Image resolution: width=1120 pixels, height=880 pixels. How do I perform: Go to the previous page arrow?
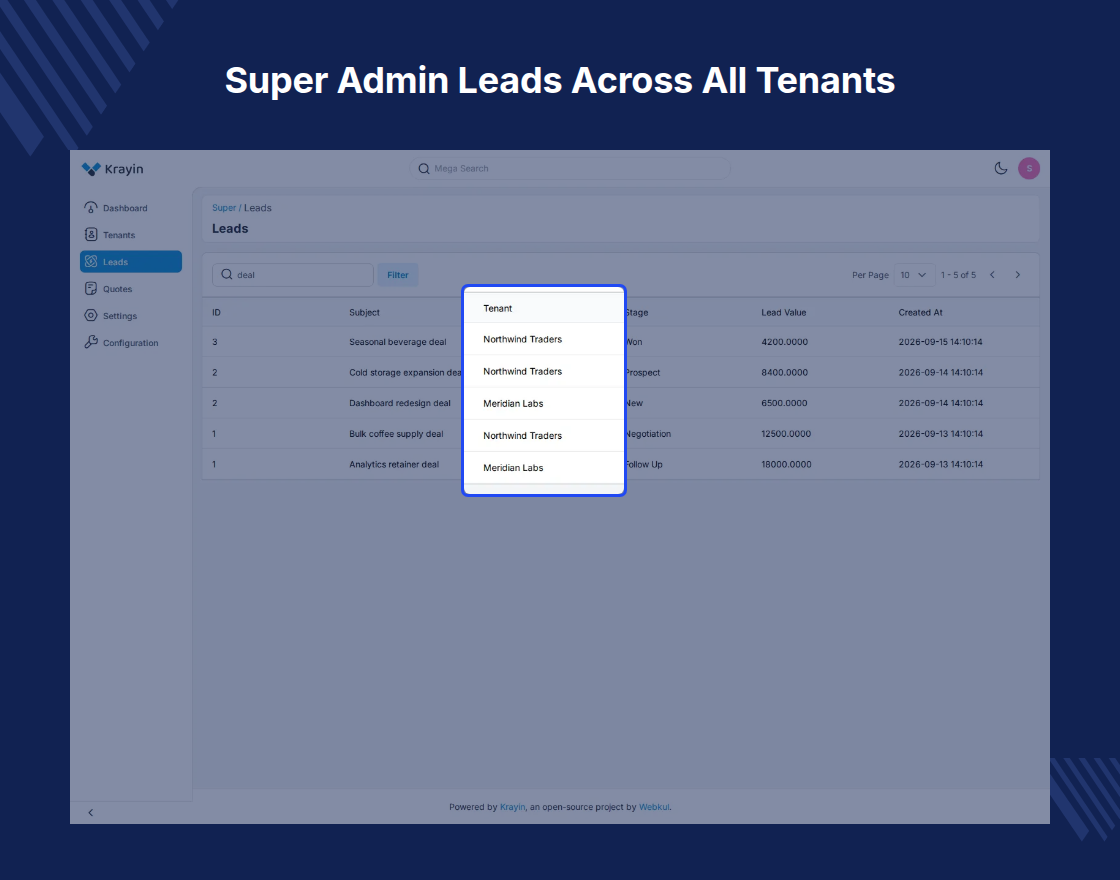(x=992, y=275)
